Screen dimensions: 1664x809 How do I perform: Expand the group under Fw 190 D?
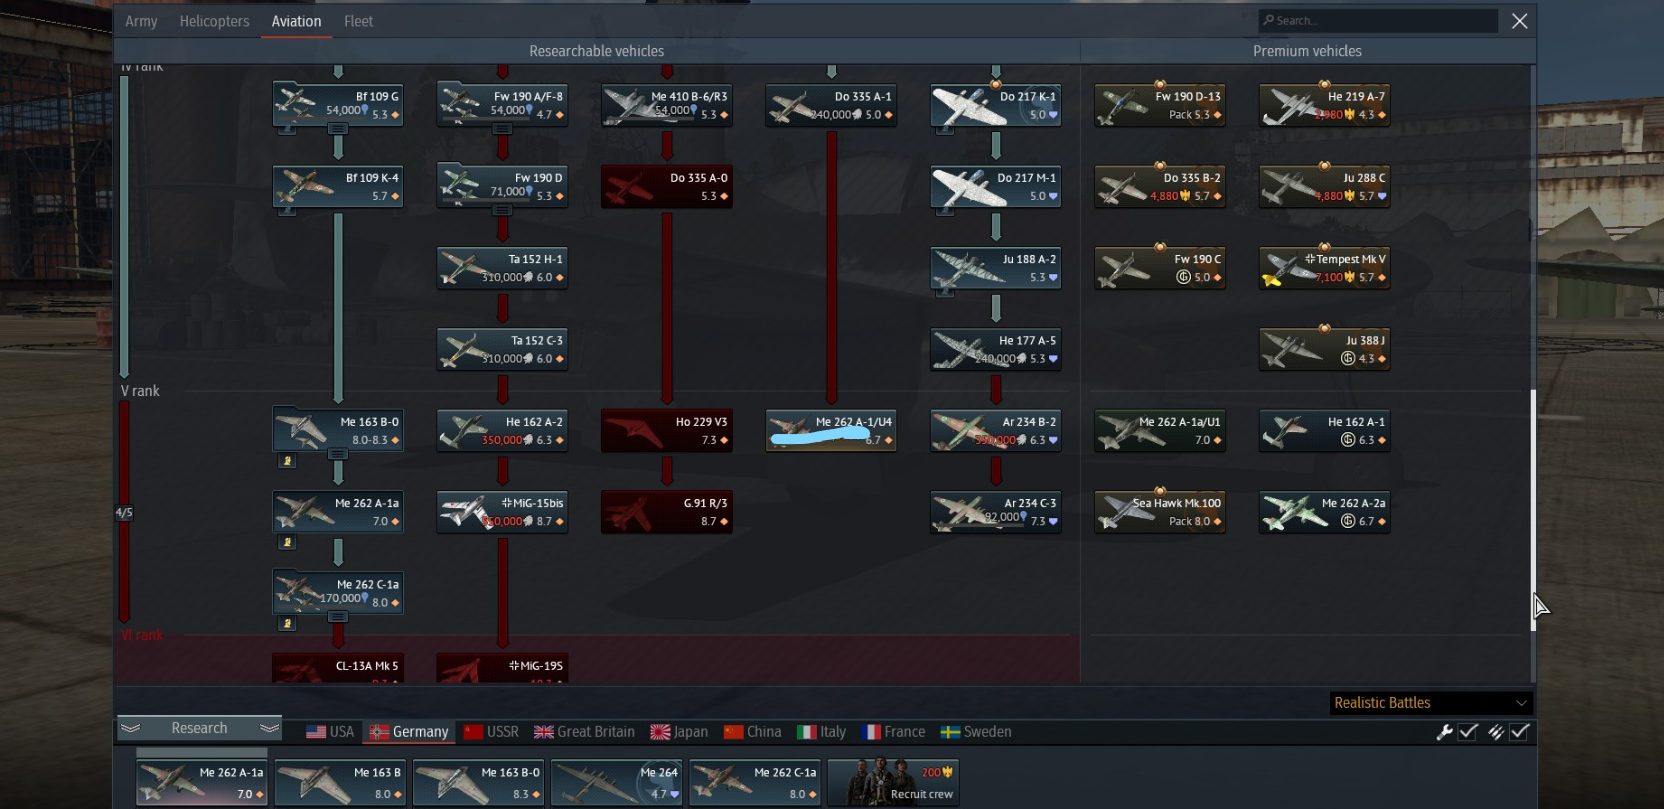[502, 210]
